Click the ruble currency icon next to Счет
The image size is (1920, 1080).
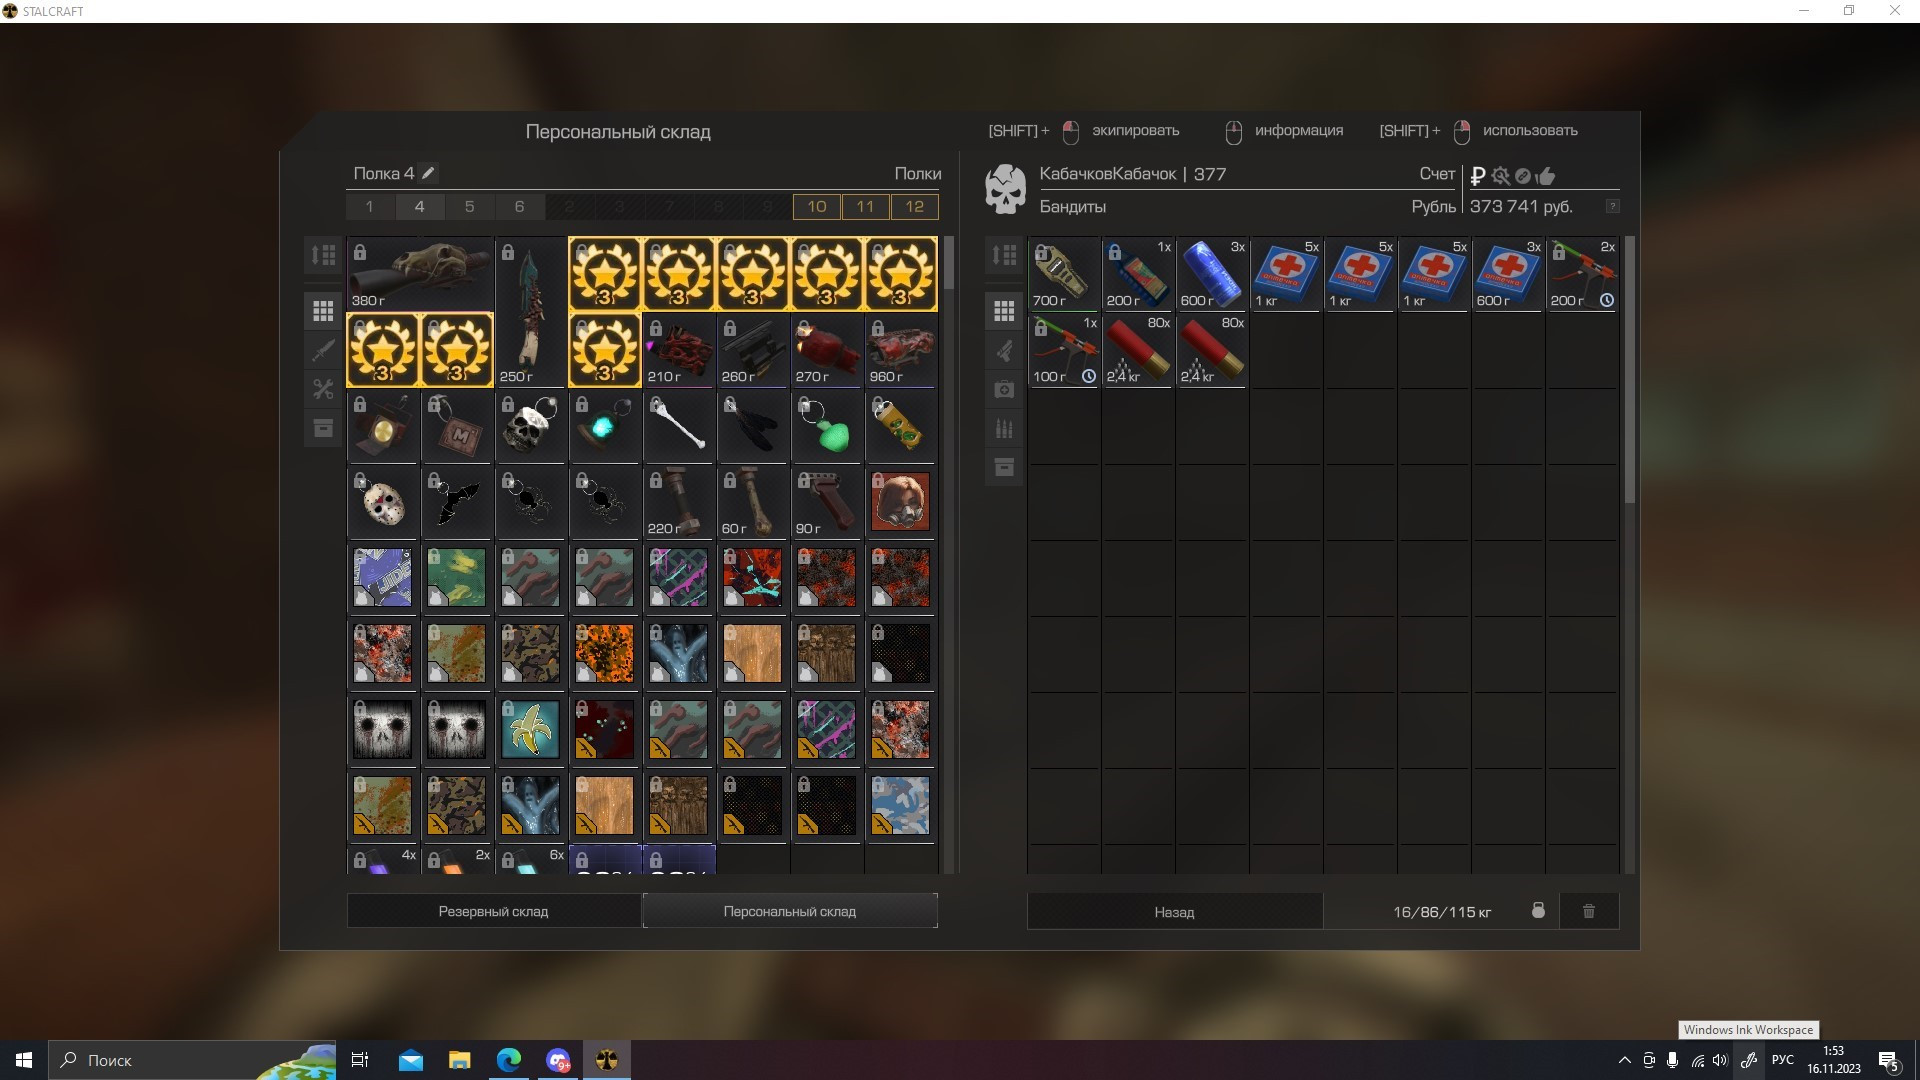pyautogui.click(x=1478, y=176)
